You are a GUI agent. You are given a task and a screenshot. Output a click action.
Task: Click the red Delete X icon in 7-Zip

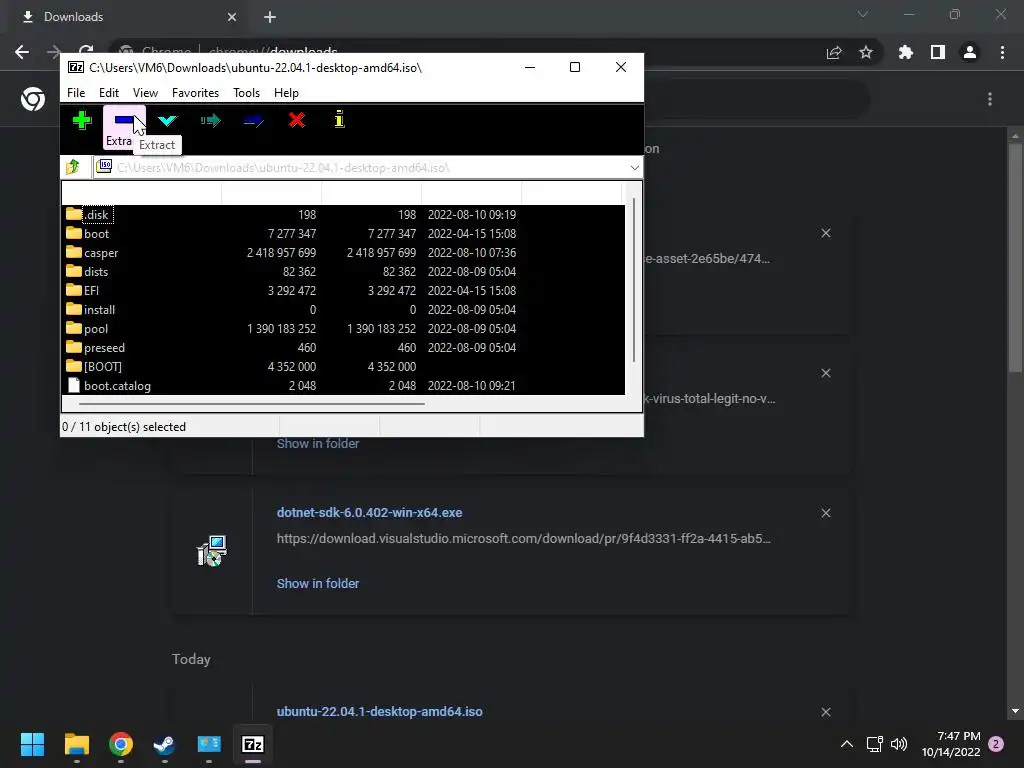pos(296,120)
